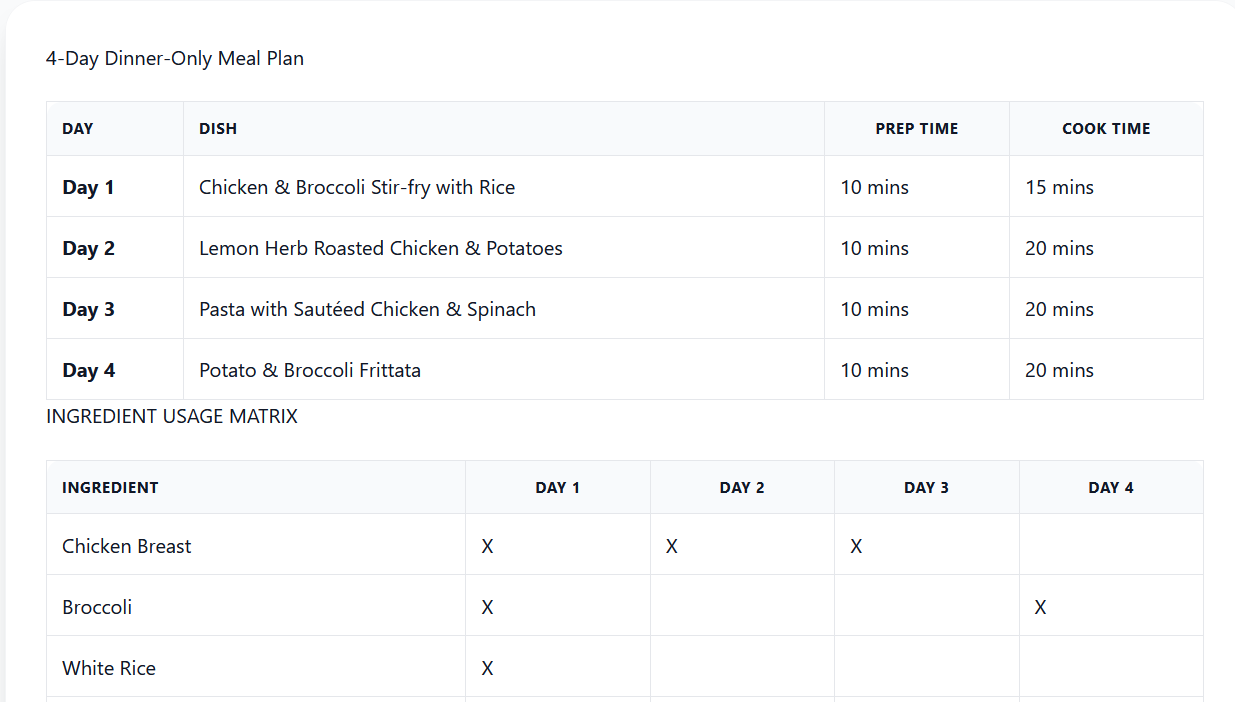Click the prep time for Potato & Broccoli Frittata
Viewport: 1235px width, 702px height.
click(x=874, y=370)
